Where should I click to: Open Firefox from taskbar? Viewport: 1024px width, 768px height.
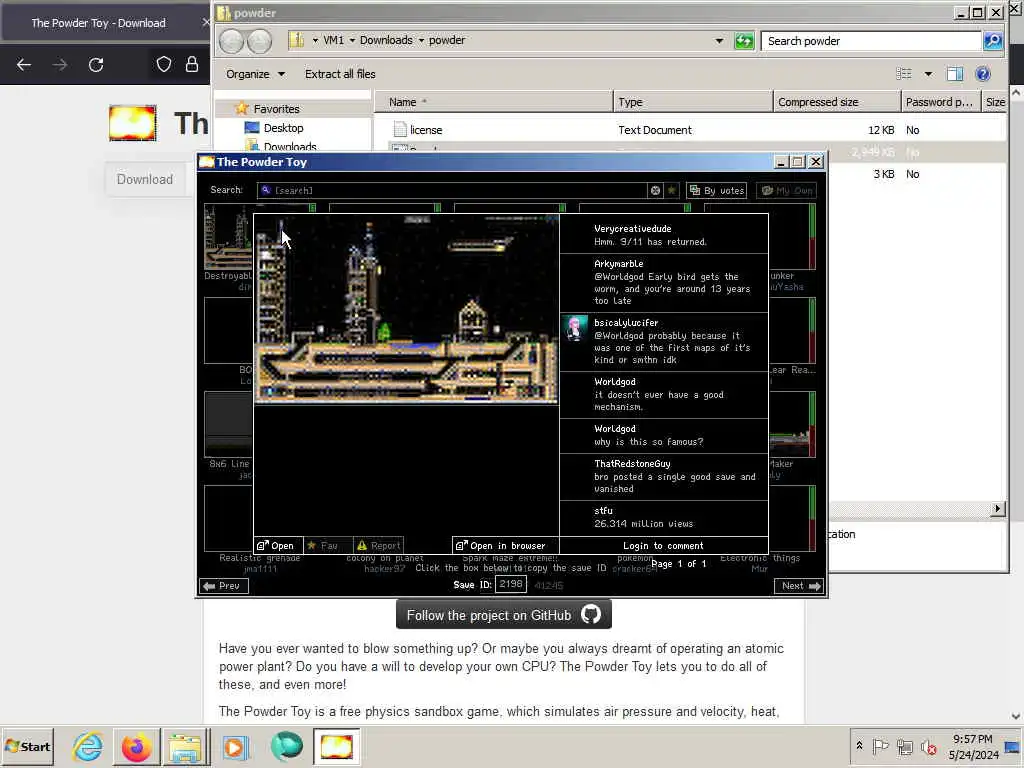click(136, 746)
